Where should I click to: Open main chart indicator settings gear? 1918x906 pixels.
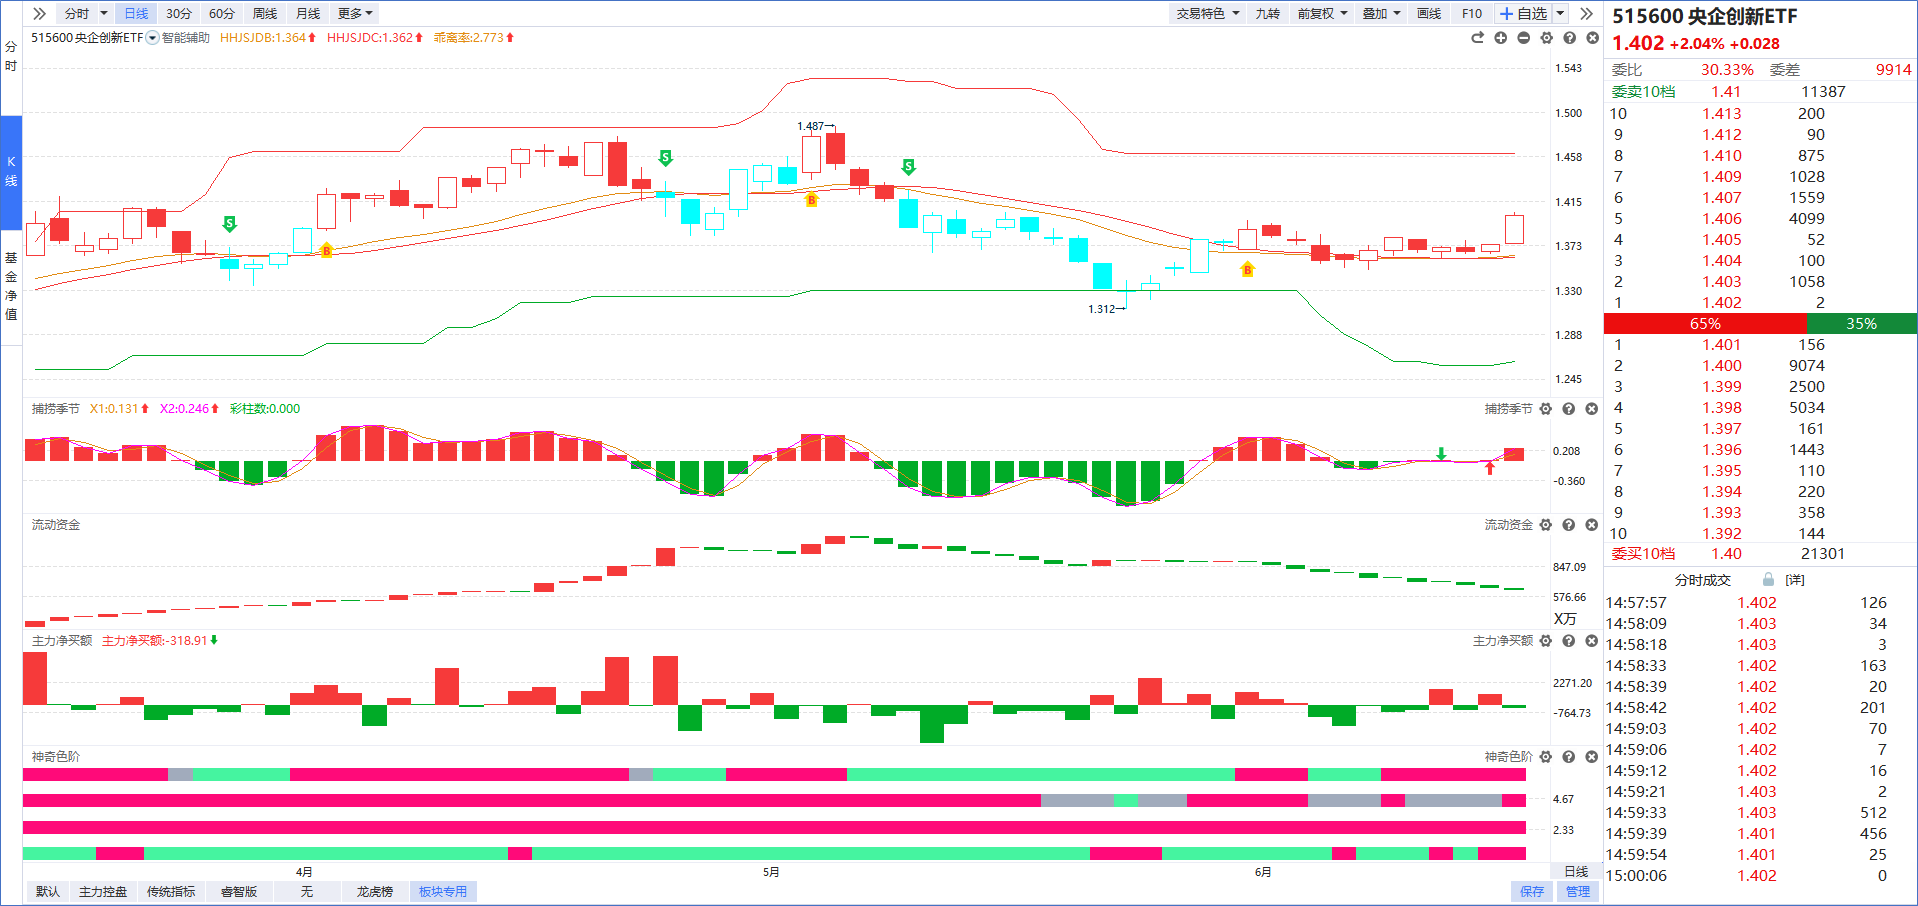1546,38
